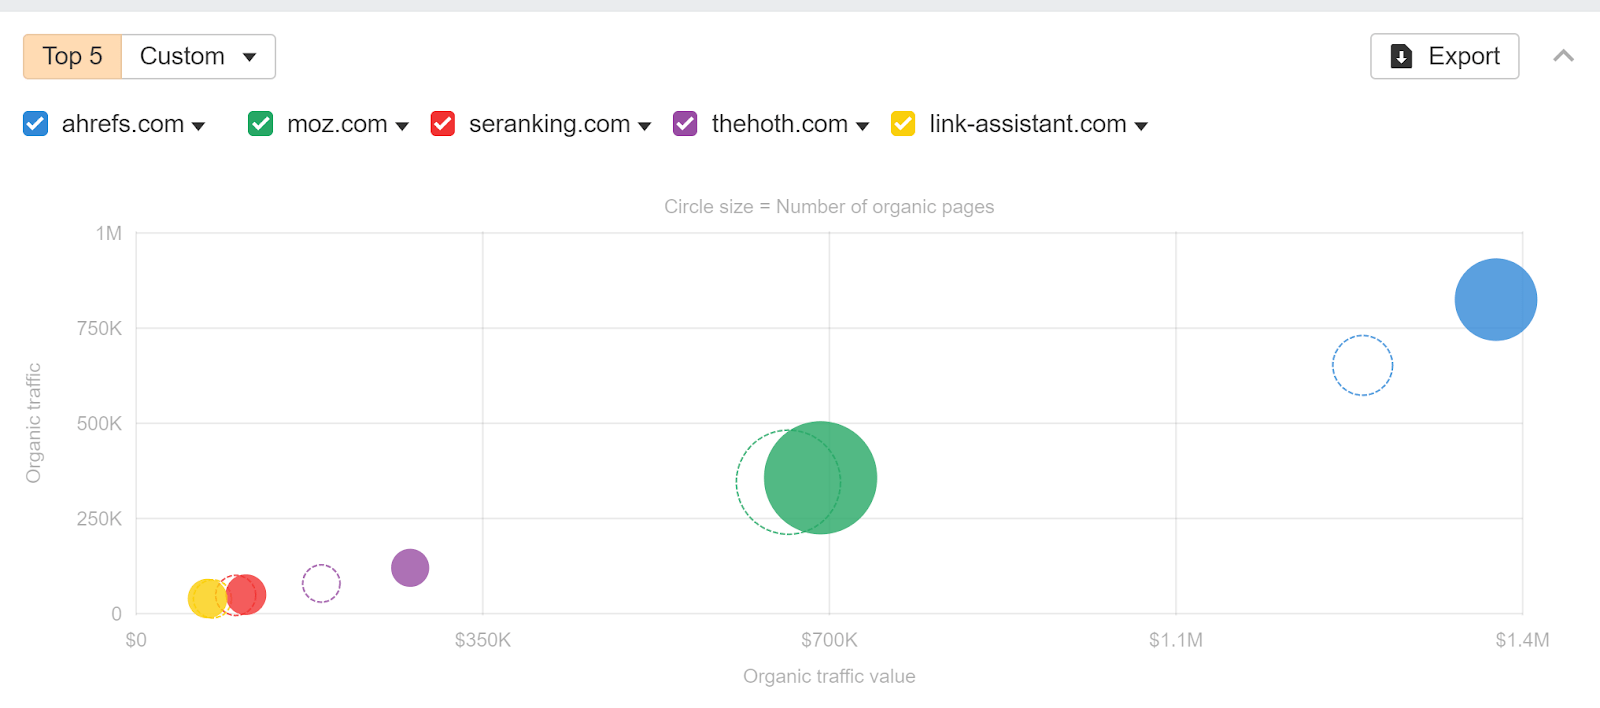
Task: Toggle the seranking.com checkbox off
Action: (x=442, y=123)
